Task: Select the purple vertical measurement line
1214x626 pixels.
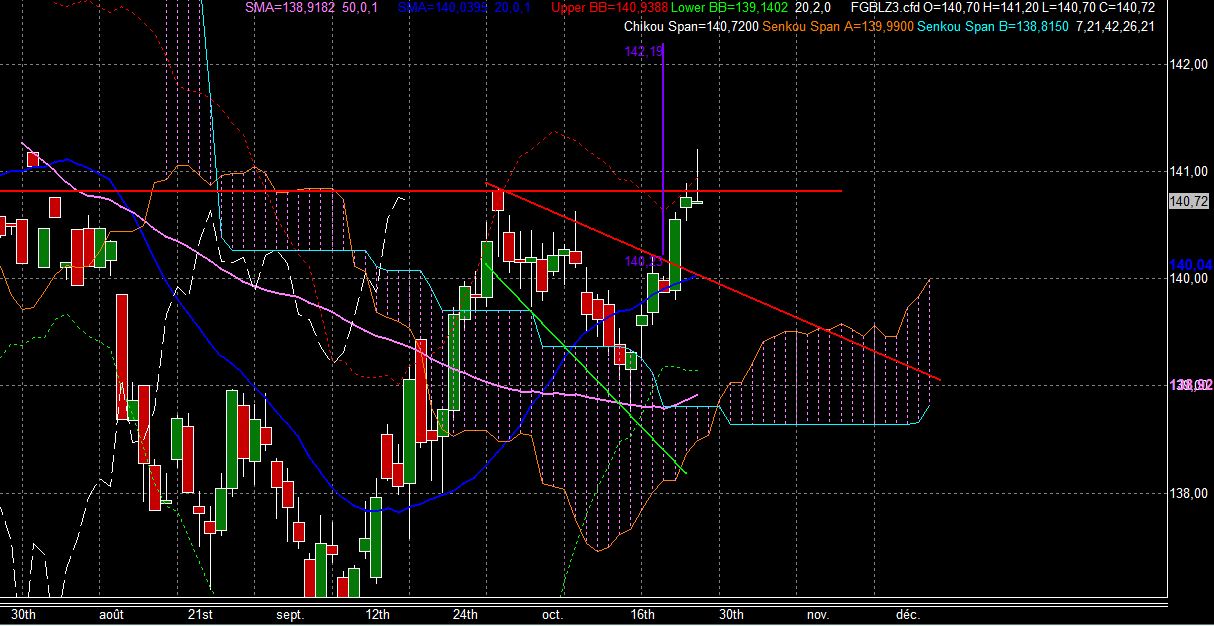Action: [664, 150]
